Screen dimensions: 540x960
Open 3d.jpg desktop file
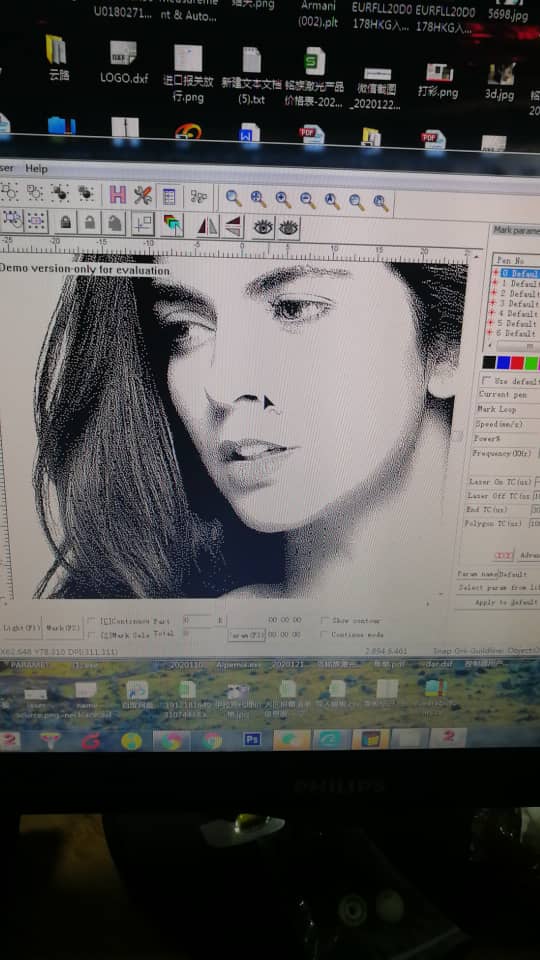point(500,81)
